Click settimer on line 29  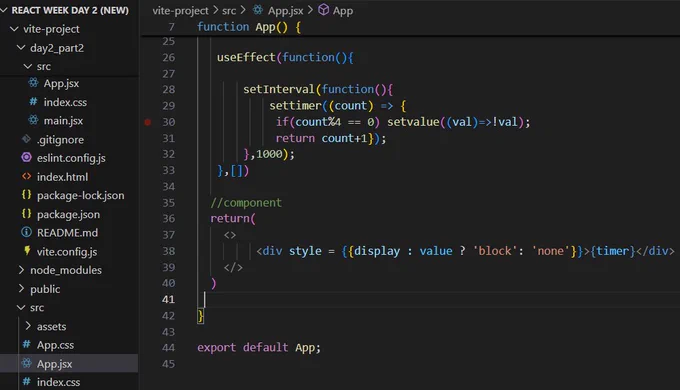tap(295, 105)
